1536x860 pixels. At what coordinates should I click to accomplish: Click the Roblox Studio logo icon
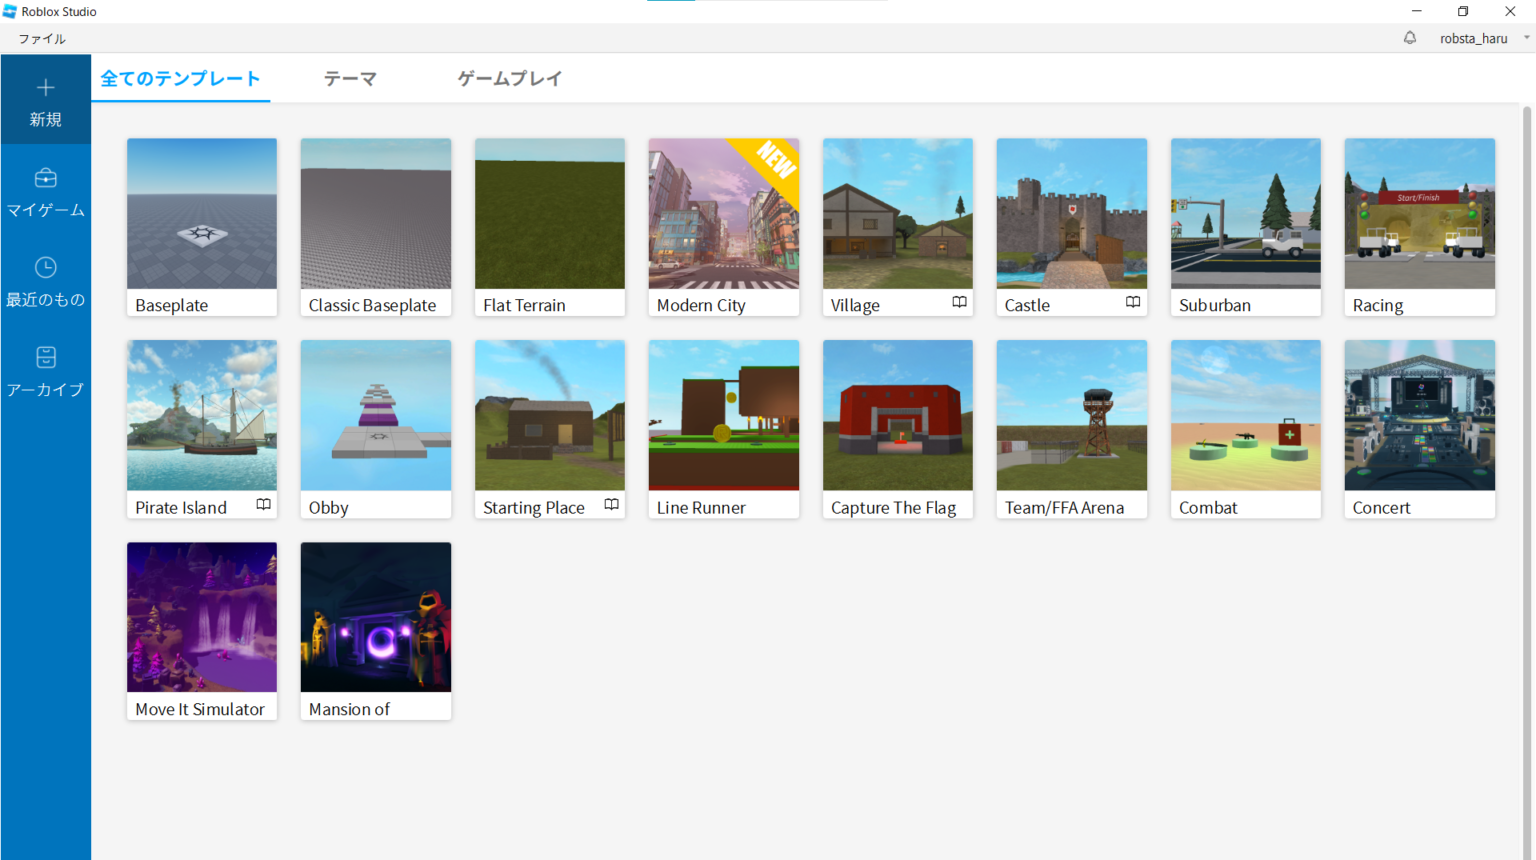[10, 11]
